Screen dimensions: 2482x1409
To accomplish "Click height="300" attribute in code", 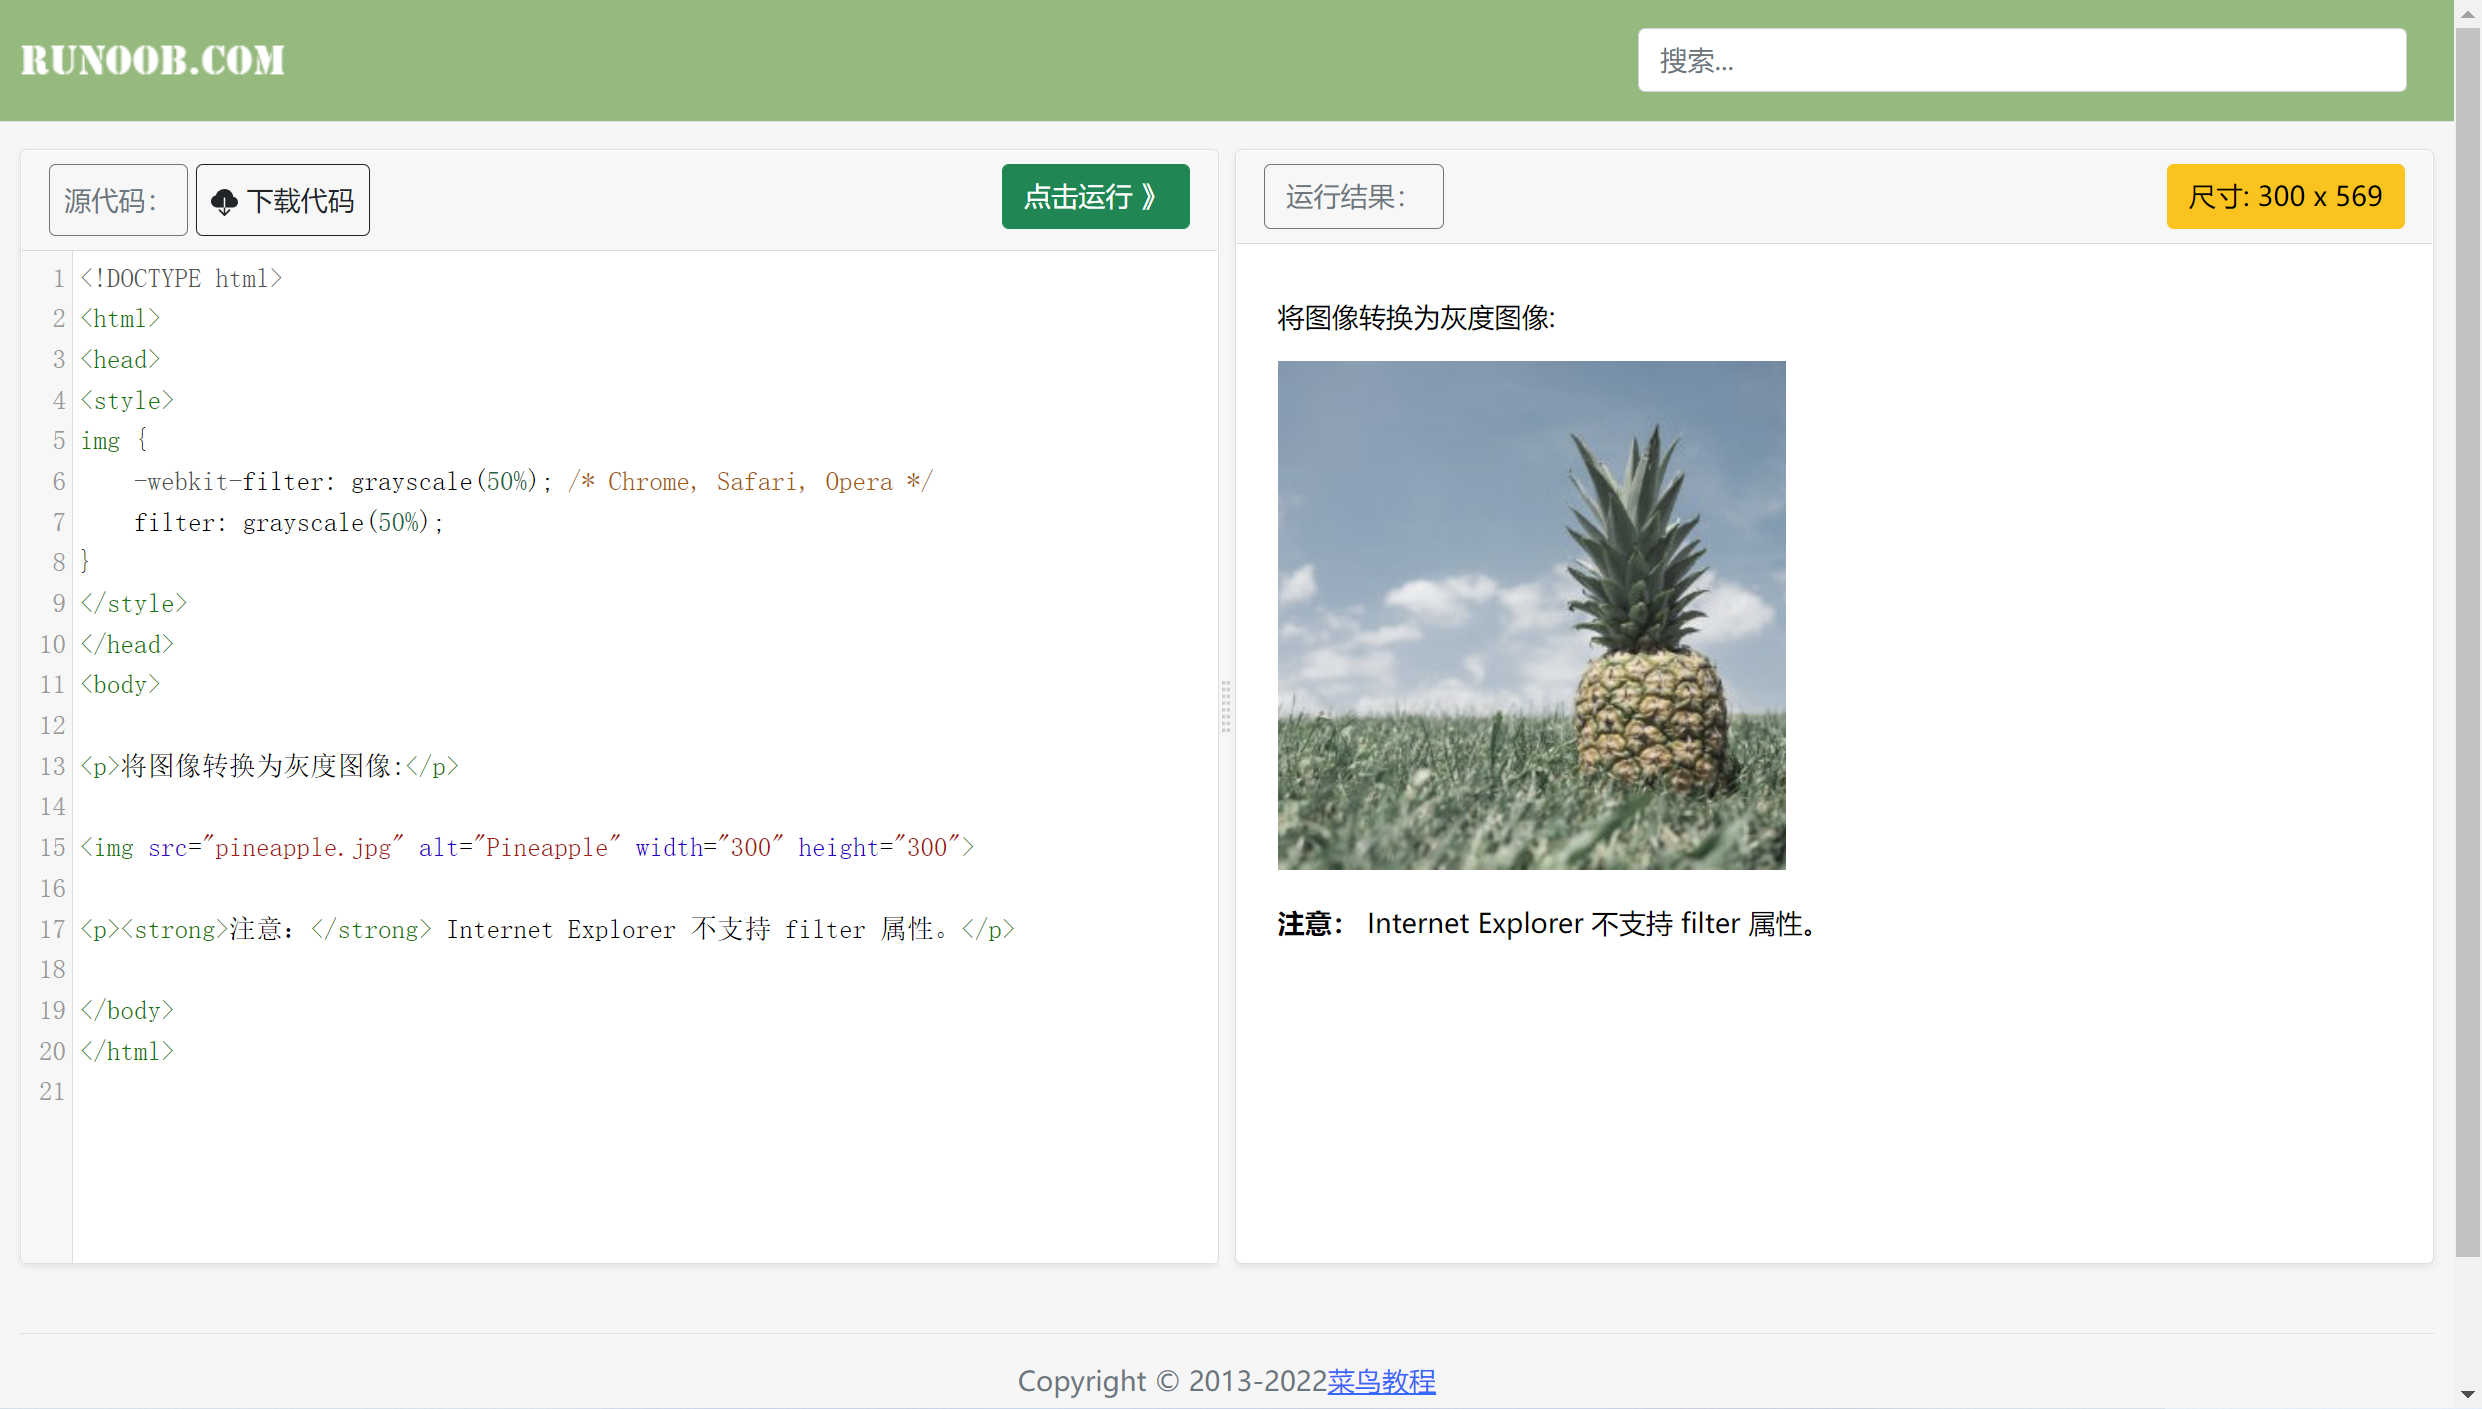I will pos(879,848).
